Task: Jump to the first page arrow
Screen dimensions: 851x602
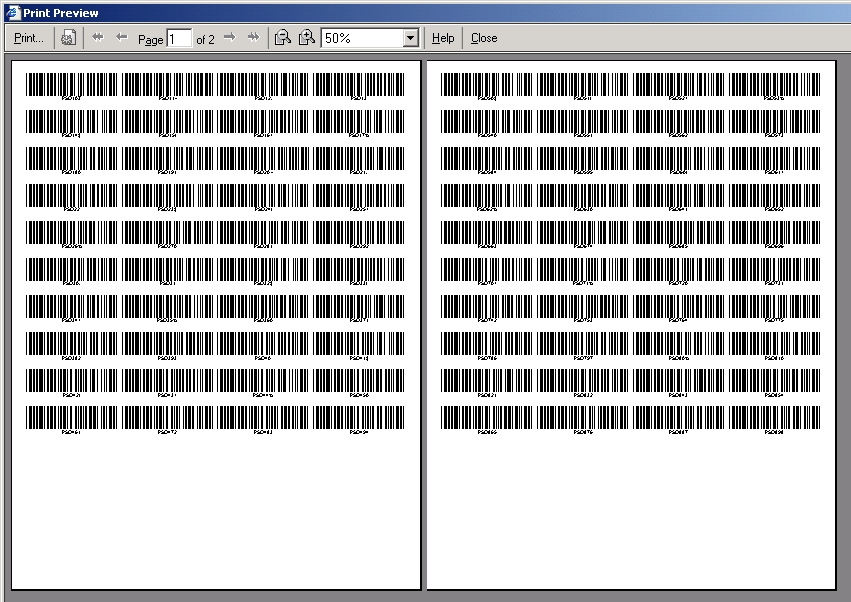Action: click(x=98, y=37)
